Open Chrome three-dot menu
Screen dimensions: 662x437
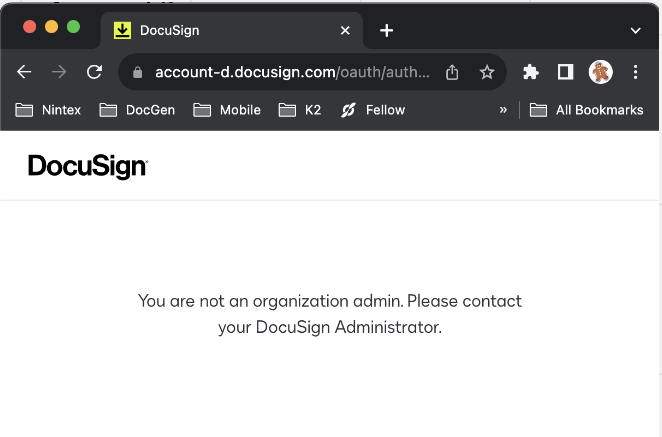tap(635, 72)
